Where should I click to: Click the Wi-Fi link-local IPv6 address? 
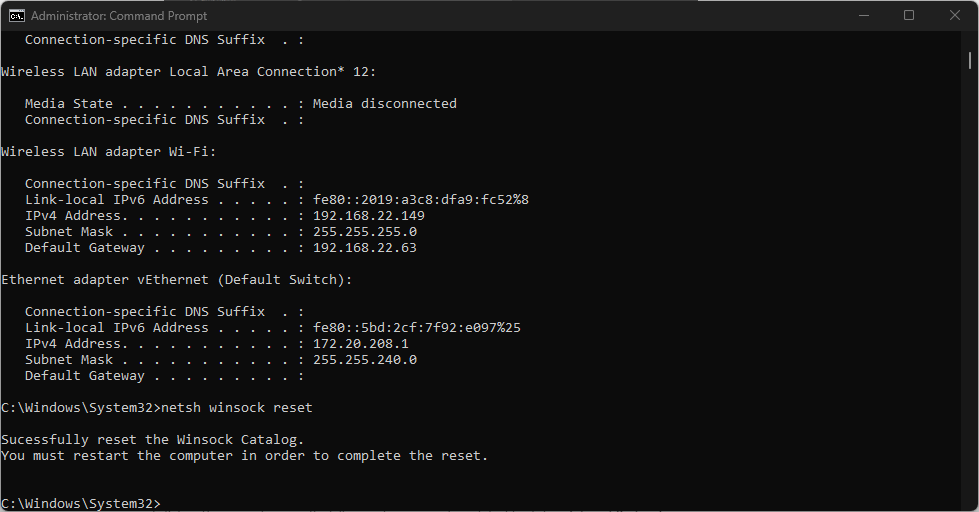[x=420, y=200]
